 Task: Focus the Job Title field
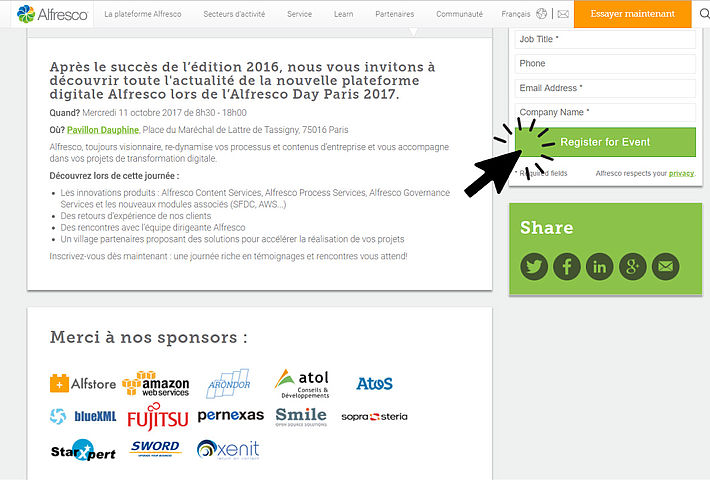(x=605, y=39)
